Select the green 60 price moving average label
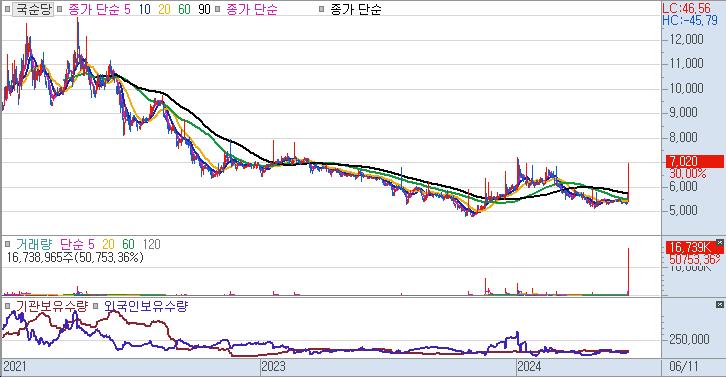726x377 pixels. pyautogui.click(x=184, y=9)
